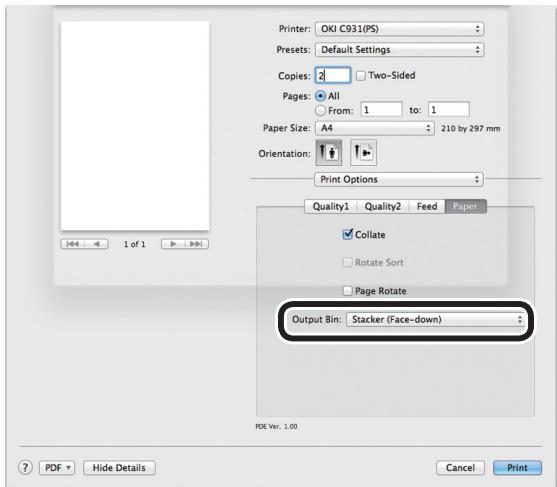Image resolution: width=557 pixels, height=487 pixels.
Task: Enable Two-Sided printing checkbox
Action: click(x=361, y=76)
